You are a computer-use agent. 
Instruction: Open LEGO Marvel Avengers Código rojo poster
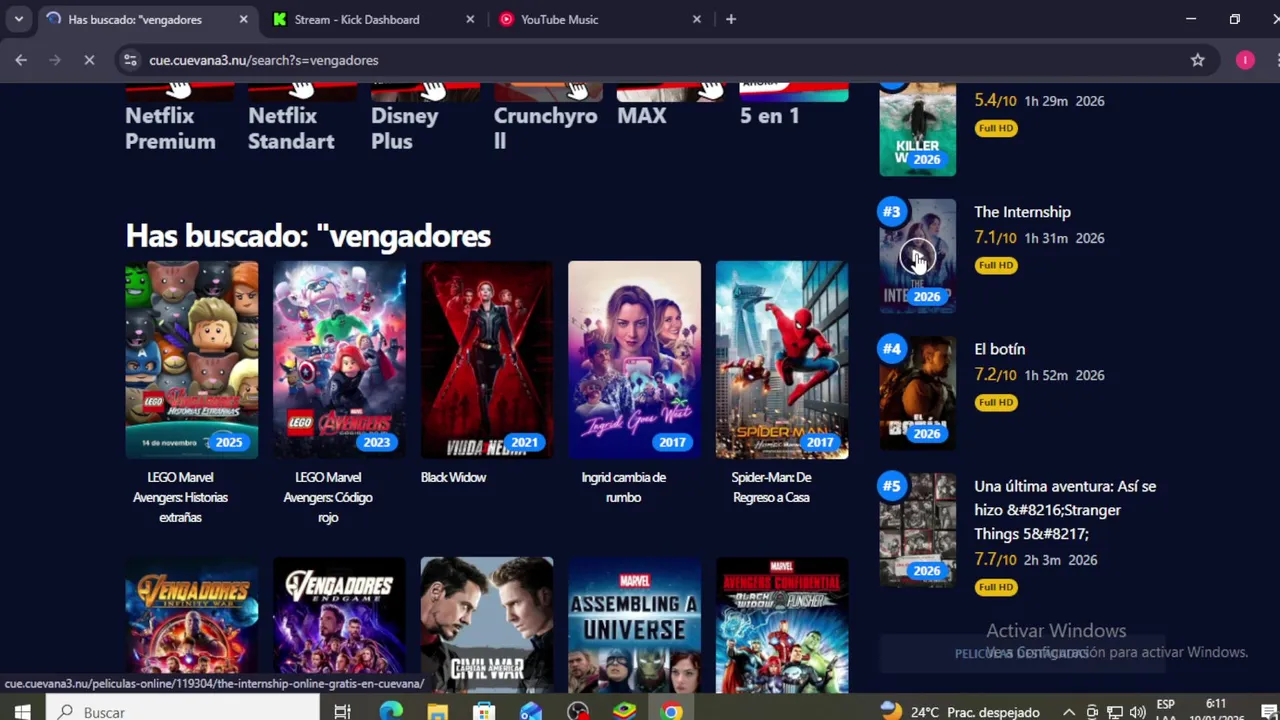point(339,360)
